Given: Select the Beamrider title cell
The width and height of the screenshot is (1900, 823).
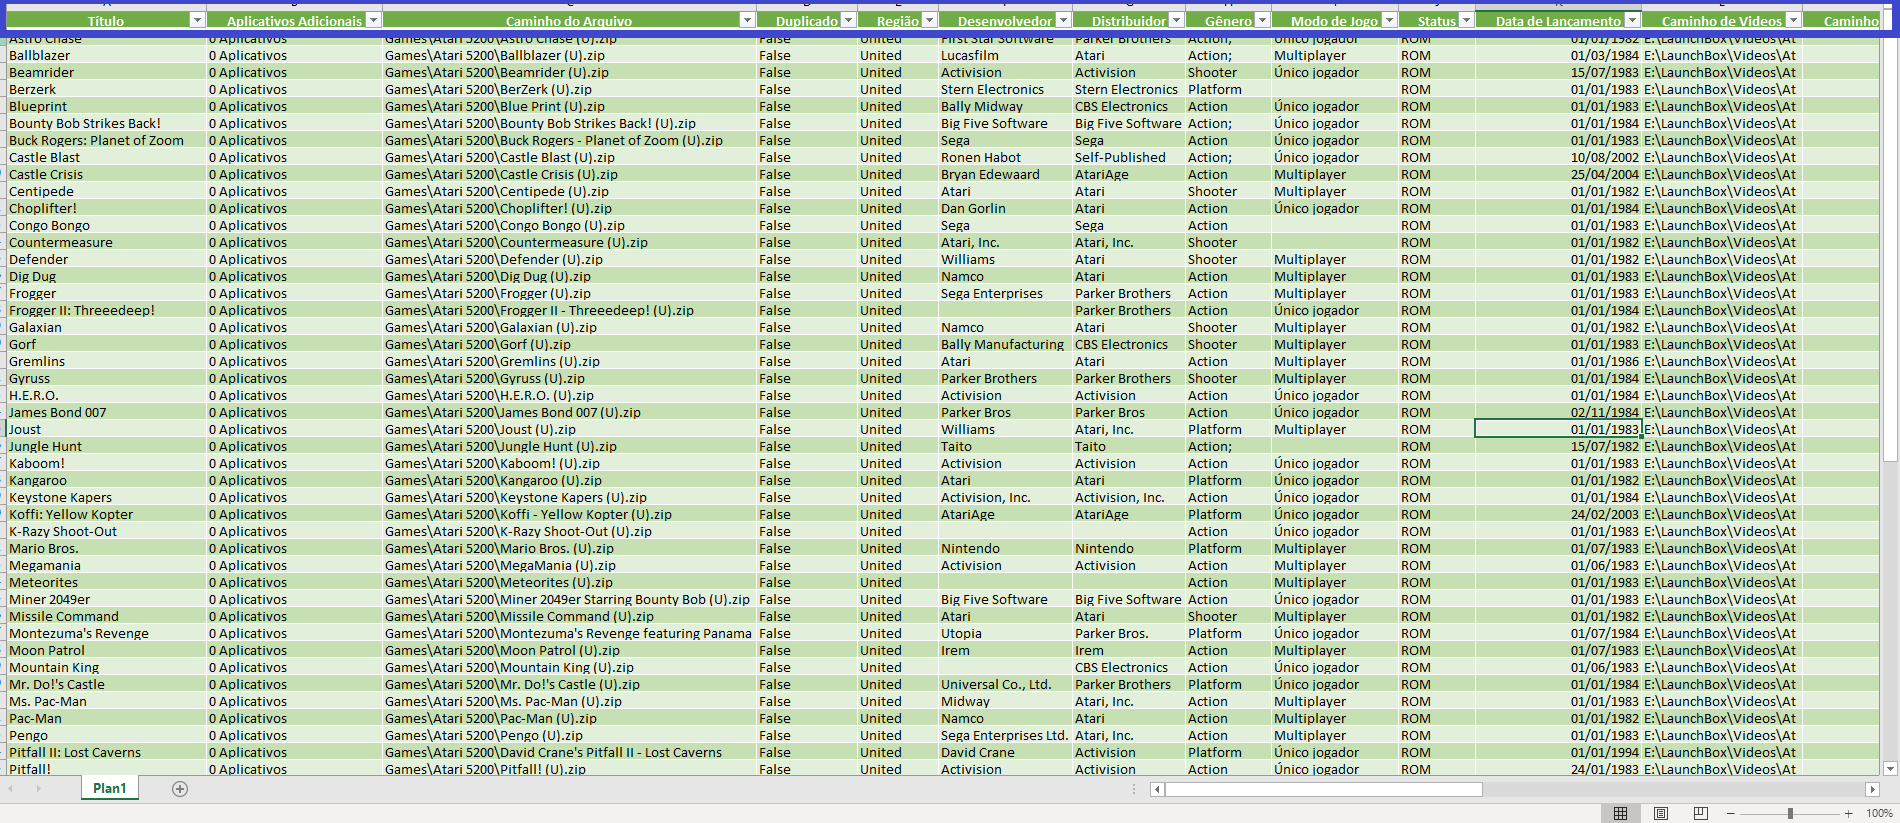Looking at the screenshot, I should pyautogui.click(x=105, y=72).
